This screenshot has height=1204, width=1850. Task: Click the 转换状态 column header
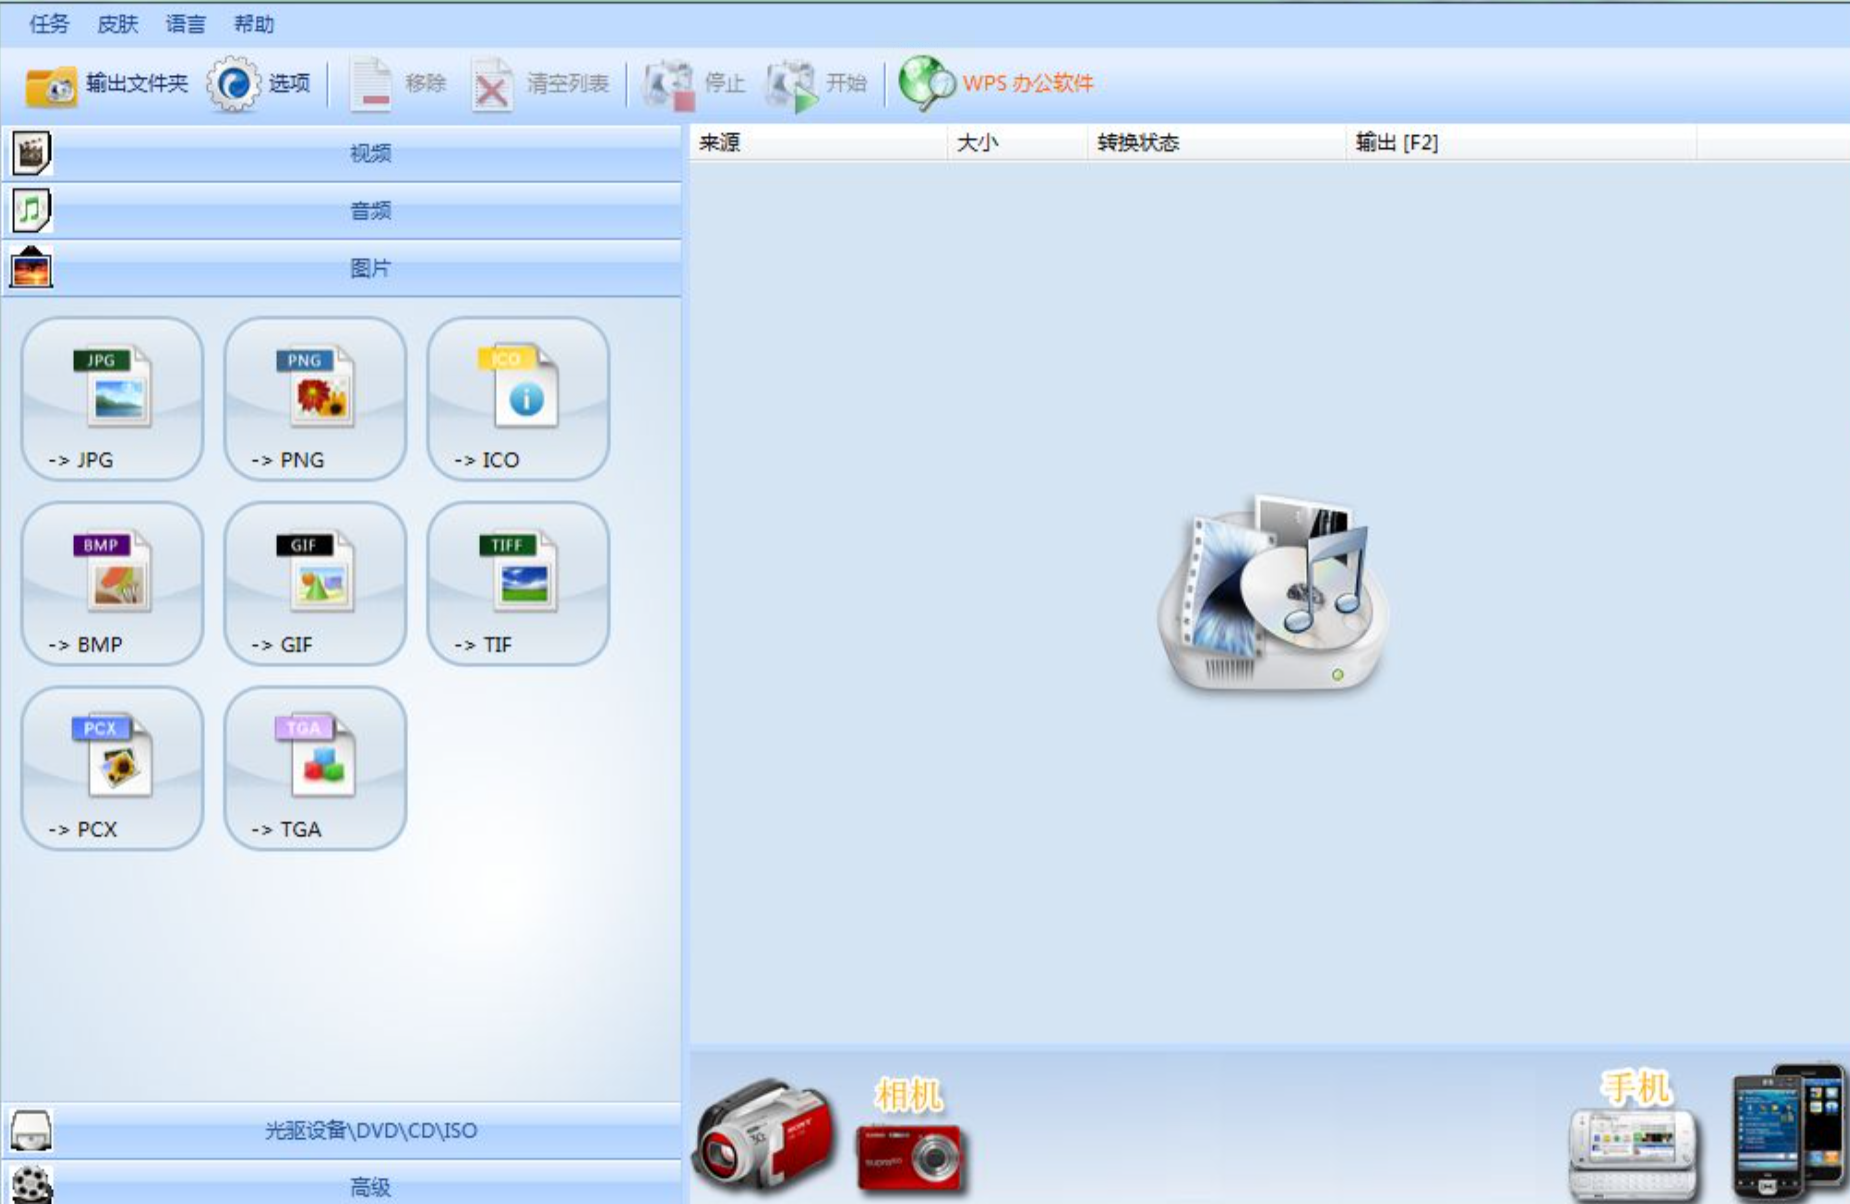(x=1216, y=143)
